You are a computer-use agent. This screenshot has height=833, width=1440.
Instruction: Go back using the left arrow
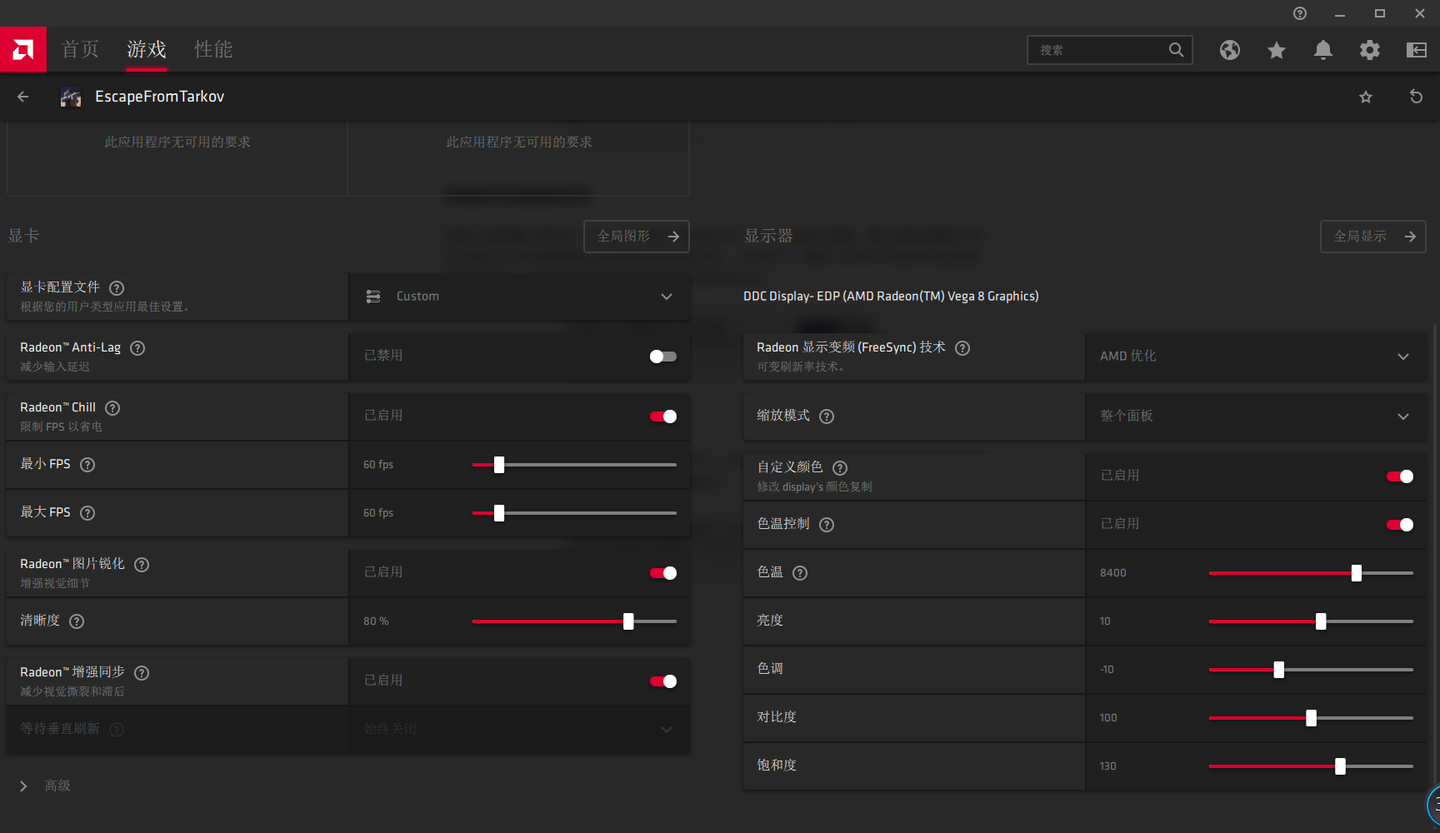[x=23, y=97]
